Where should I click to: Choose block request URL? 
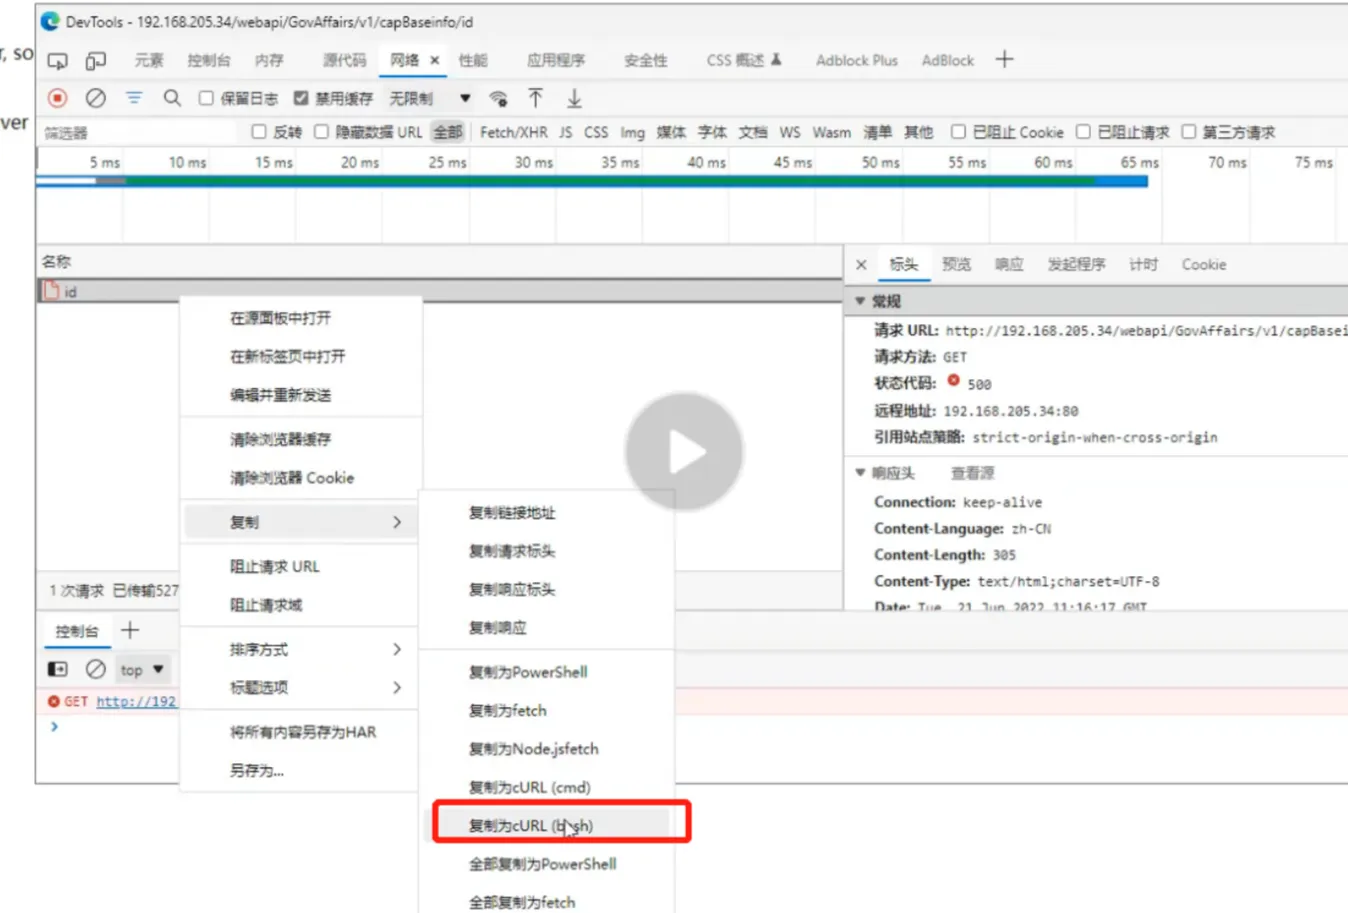pyautogui.click(x=275, y=566)
